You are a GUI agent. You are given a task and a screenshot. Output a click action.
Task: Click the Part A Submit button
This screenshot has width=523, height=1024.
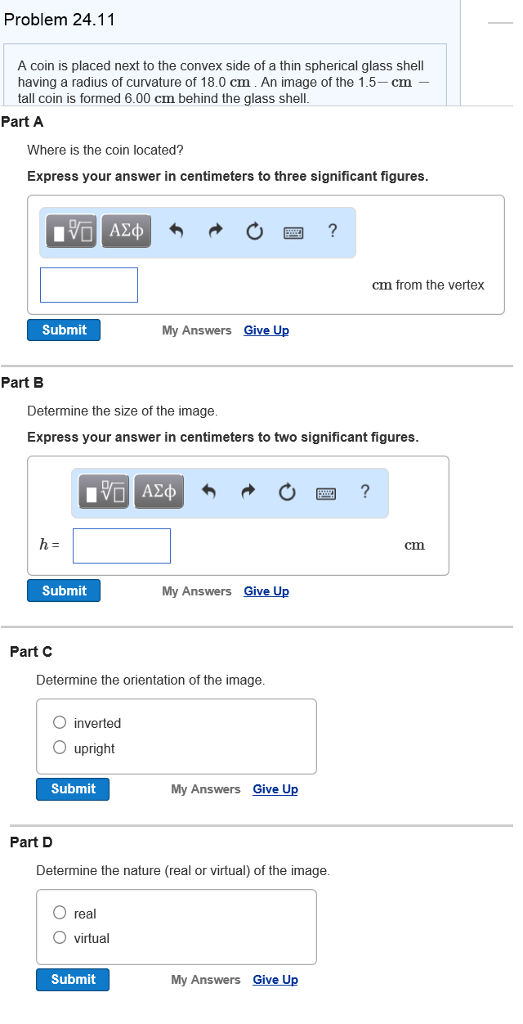(x=64, y=330)
